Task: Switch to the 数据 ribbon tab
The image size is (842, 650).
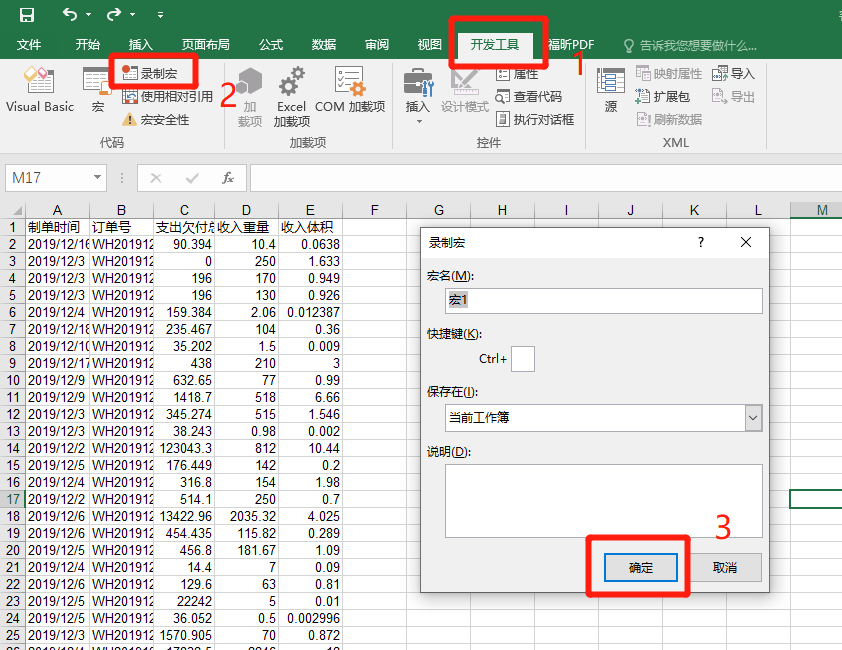Action: [324, 45]
